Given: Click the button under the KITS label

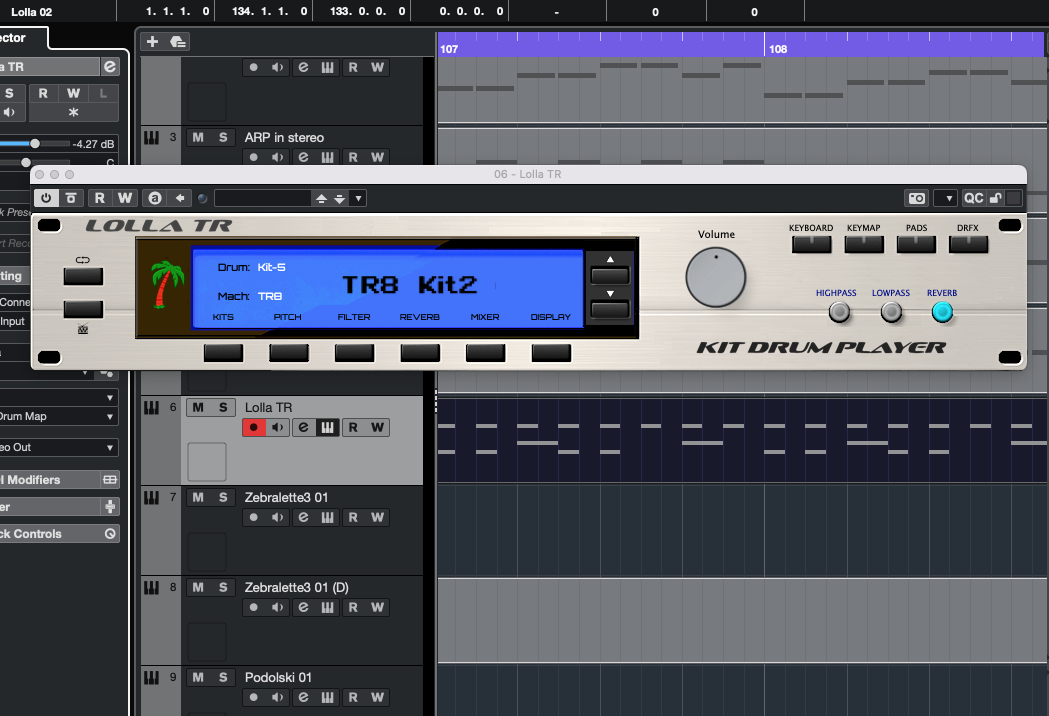Looking at the screenshot, I should coord(223,353).
